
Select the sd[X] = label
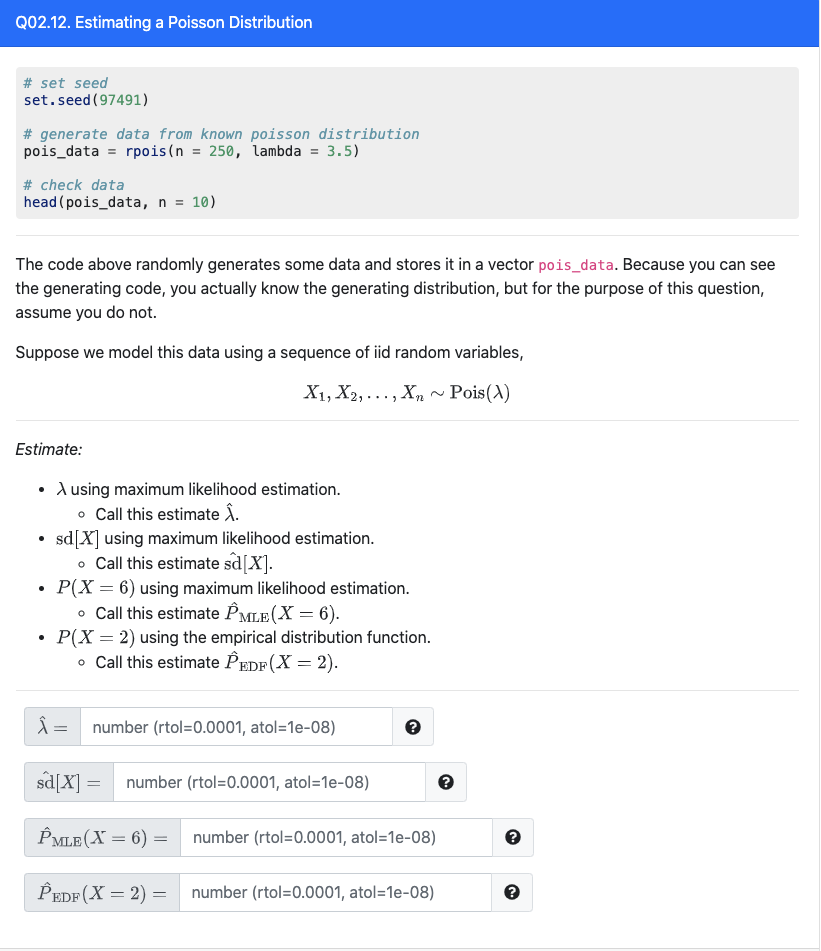(x=68, y=782)
